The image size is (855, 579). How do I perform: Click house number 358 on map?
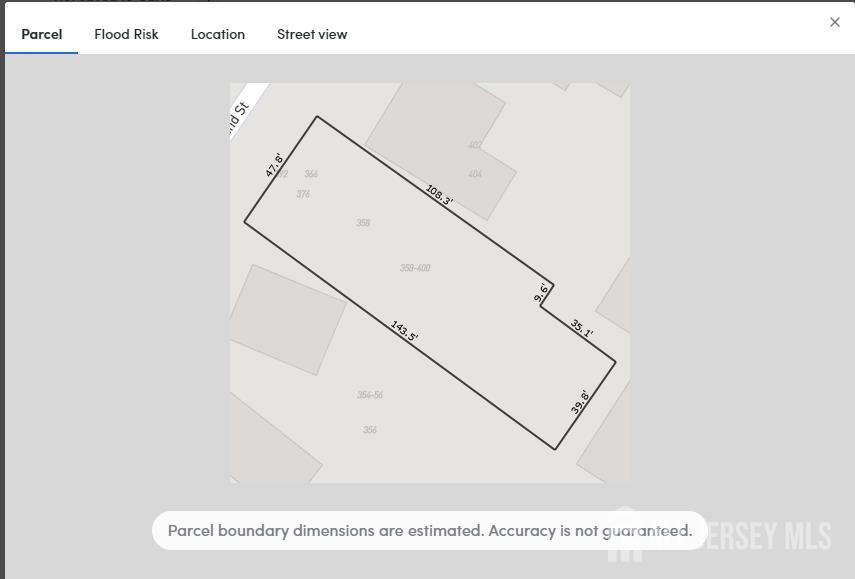[x=363, y=223]
